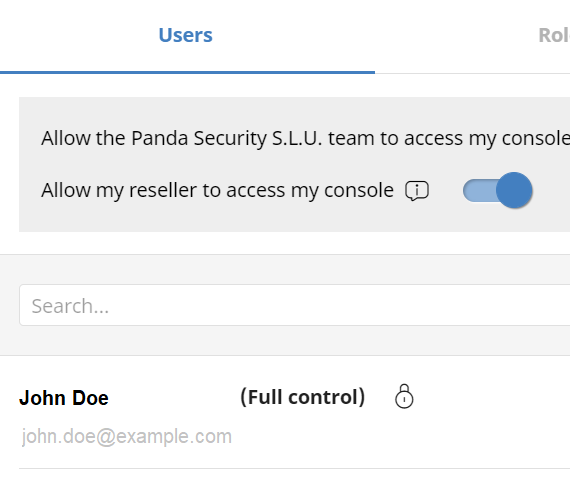584x479 pixels.
Task: Toggle reseller console access switch
Action: click(x=498, y=190)
